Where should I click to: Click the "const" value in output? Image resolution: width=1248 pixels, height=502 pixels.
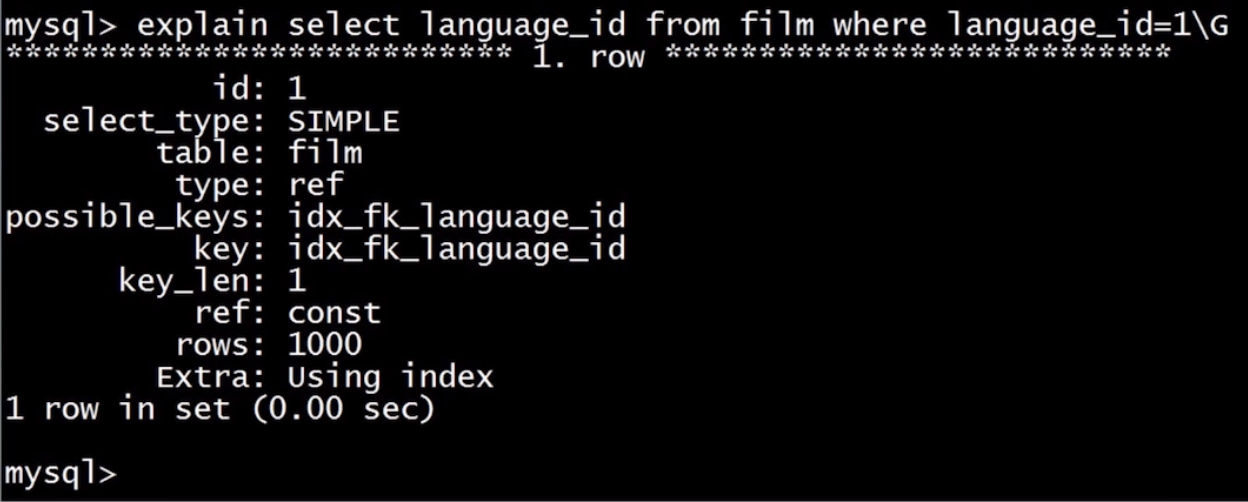pos(334,312)
